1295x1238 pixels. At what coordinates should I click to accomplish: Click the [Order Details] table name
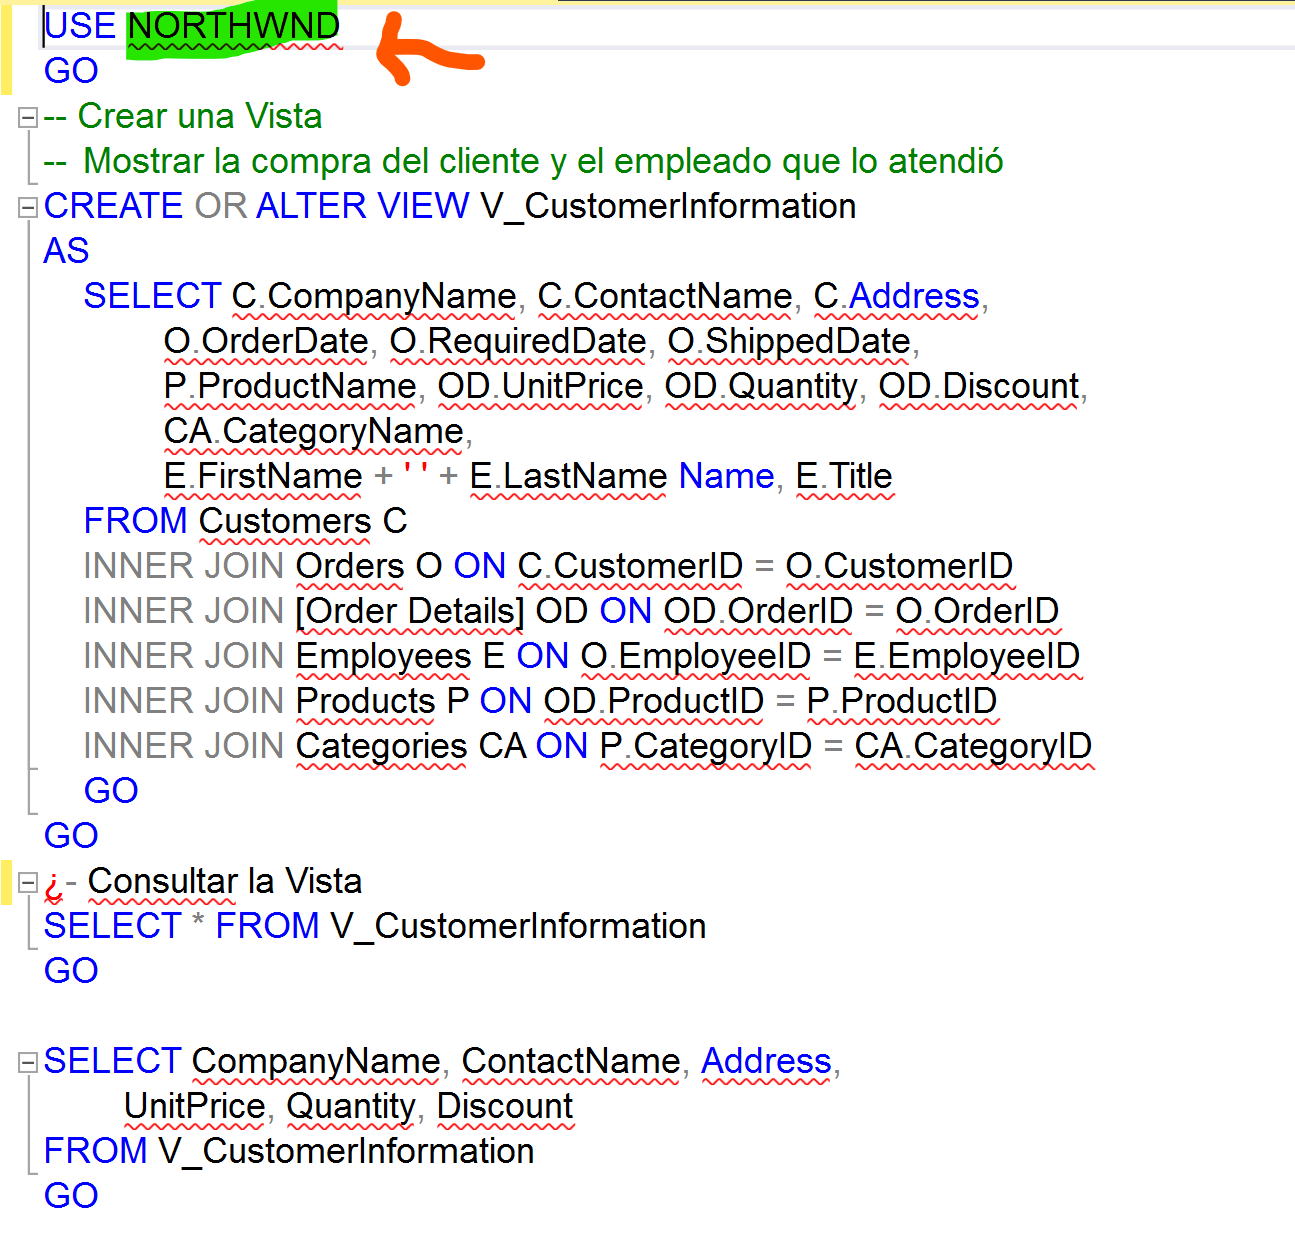(x=410, y=611)
